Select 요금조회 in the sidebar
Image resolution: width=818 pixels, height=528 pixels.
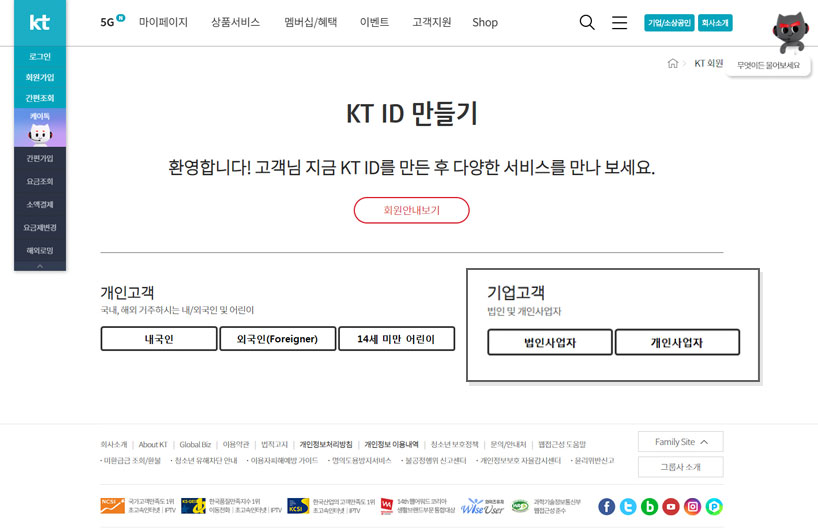tap(40, 181)
